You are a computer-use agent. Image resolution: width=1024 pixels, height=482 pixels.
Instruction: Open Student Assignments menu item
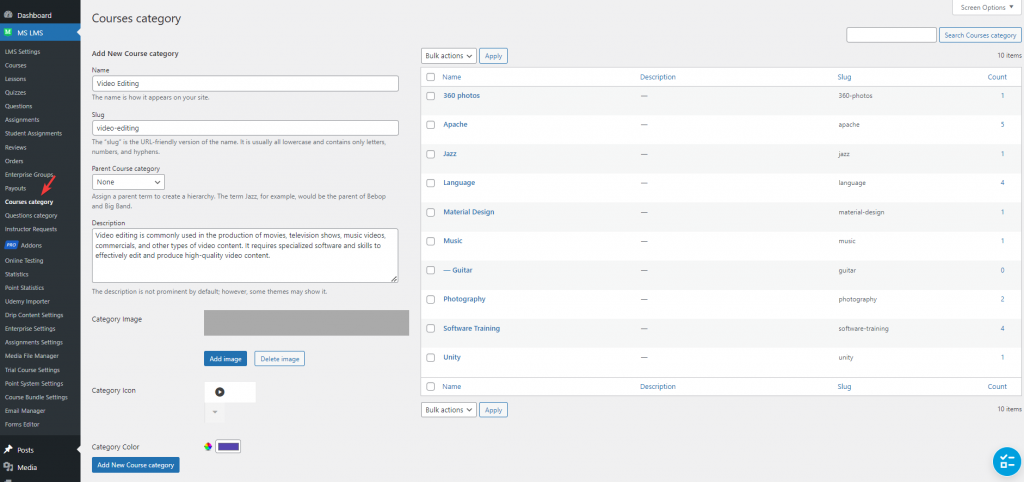point(33,133)
